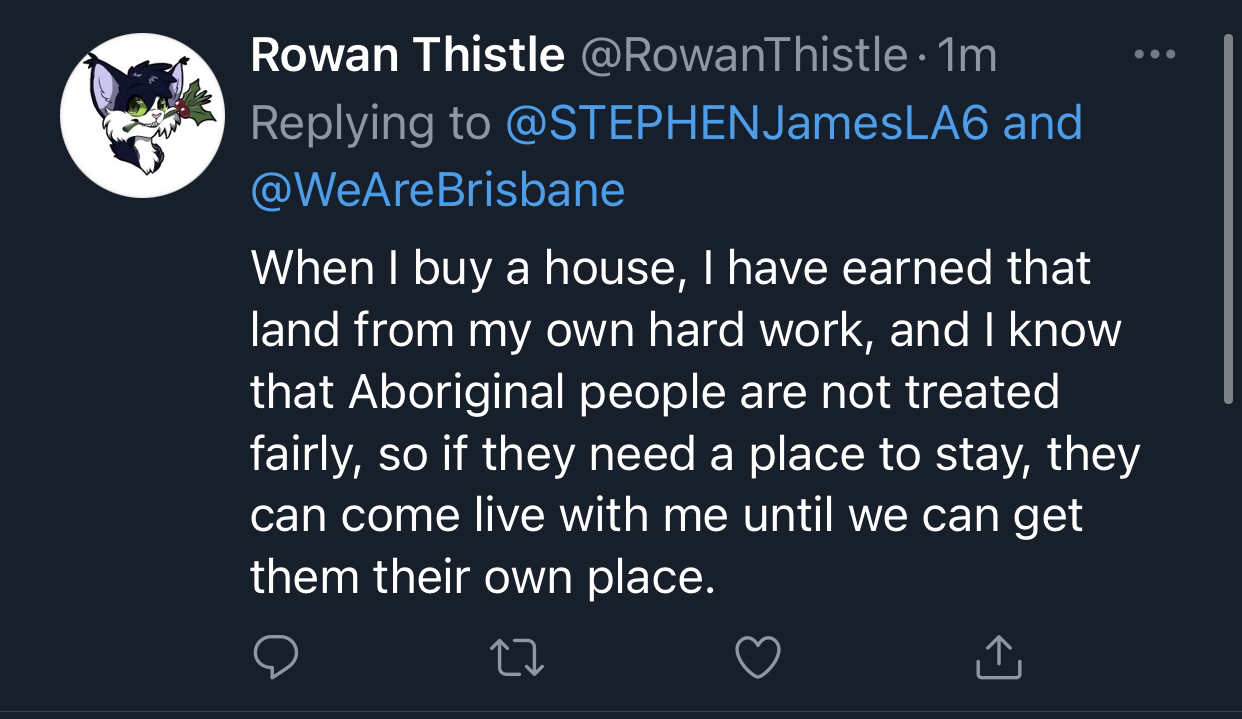Click the vertical scrollbar thumb
1242x719 pixels.
pos(1228,220)
